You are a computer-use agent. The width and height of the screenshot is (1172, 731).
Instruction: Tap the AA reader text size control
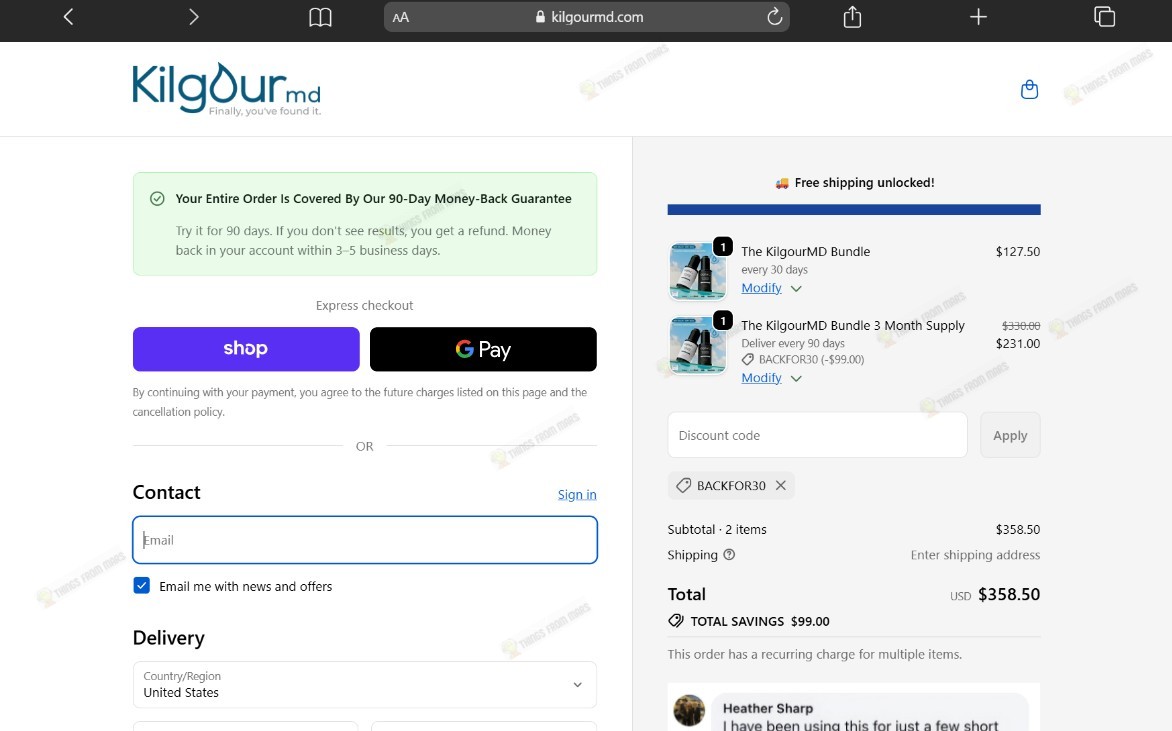[401, 17]
